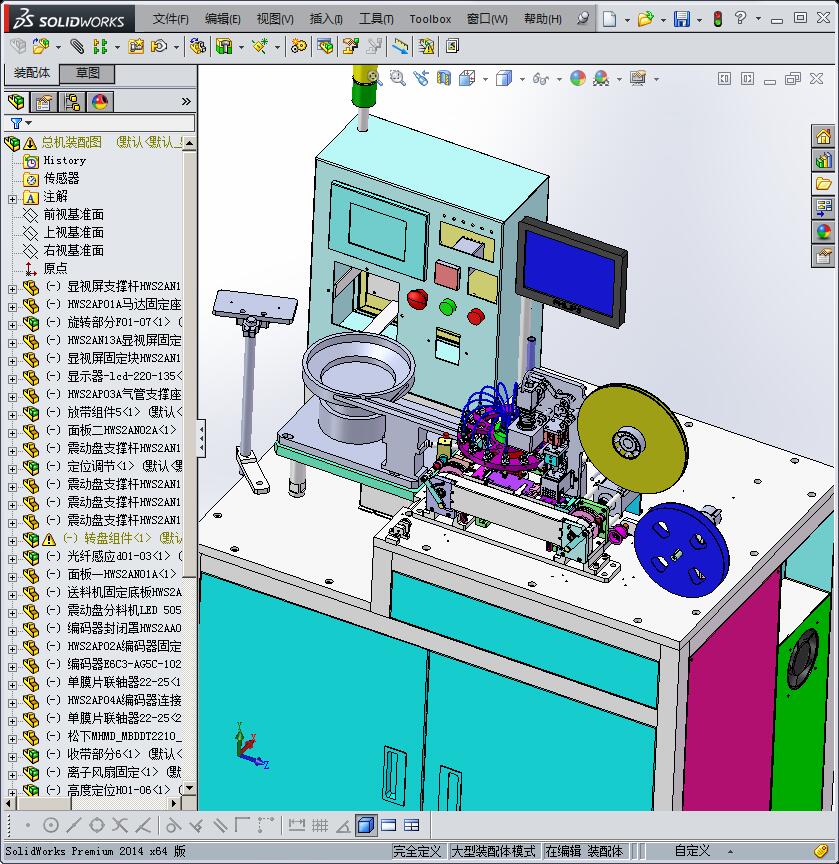
Task: Click the Rebuild traffic light icon
Action: [717, 19]
